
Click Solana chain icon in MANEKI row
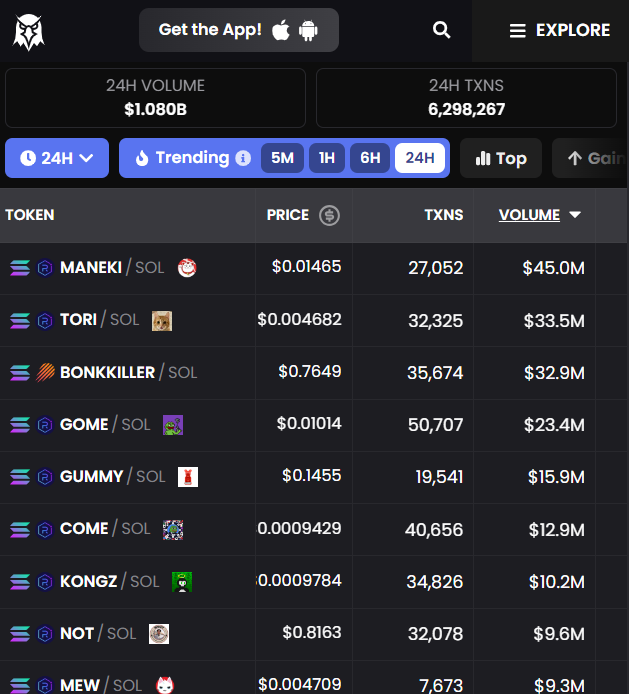point(20,268)
